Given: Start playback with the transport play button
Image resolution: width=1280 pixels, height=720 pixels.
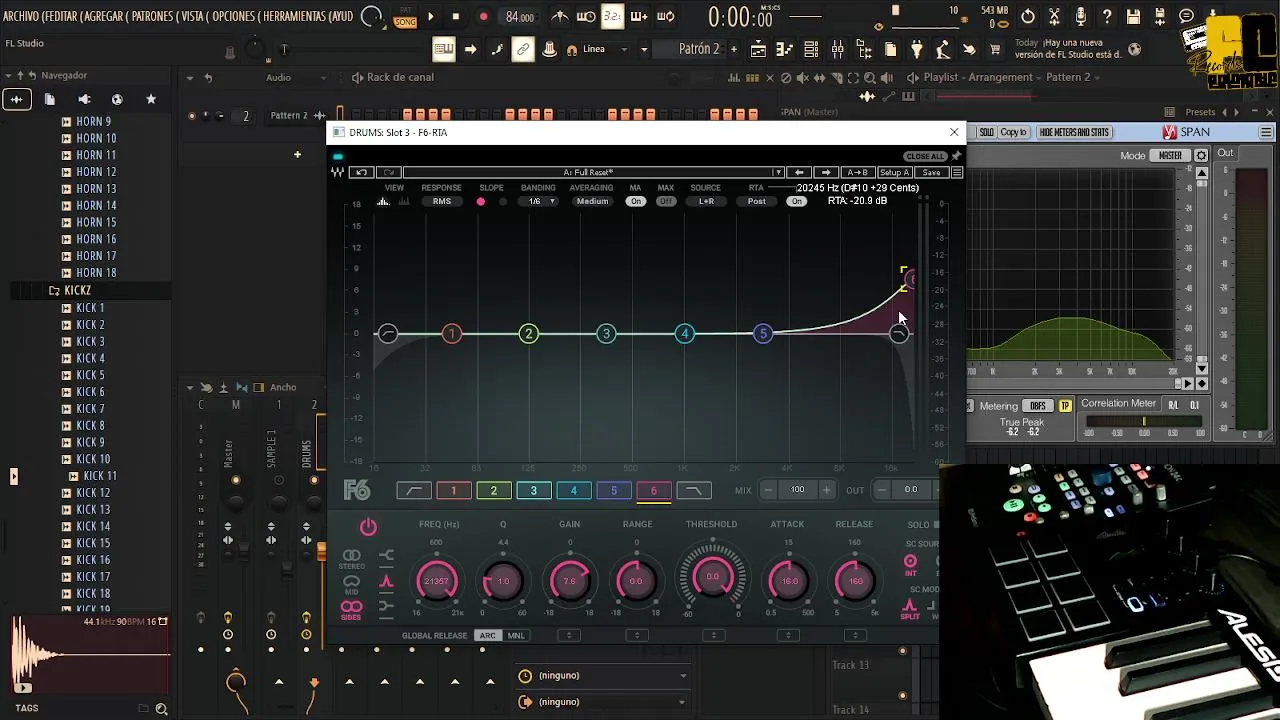Looking at the screenshot, I should pos(431,17).
